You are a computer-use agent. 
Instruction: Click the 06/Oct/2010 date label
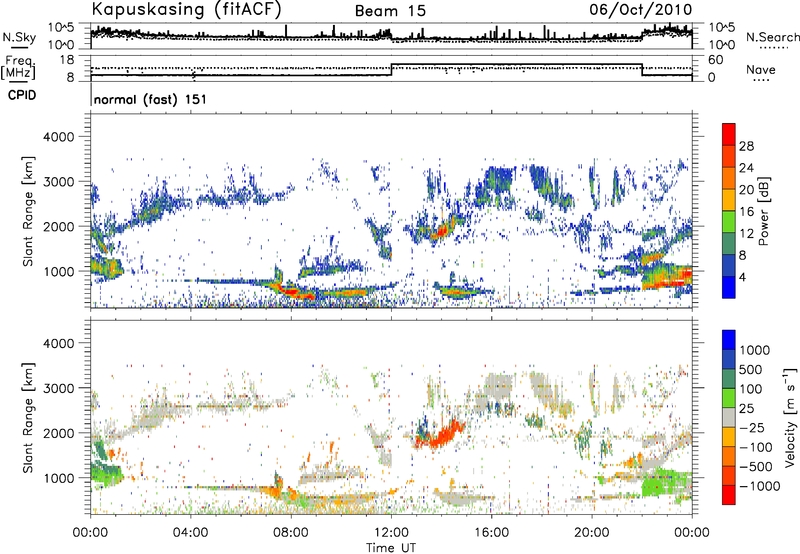tap(641, 10)
